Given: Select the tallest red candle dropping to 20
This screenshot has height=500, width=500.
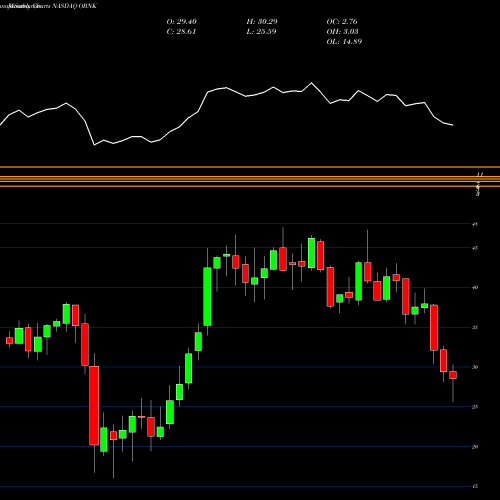Looking at the screenshot, I should (94, 405).
